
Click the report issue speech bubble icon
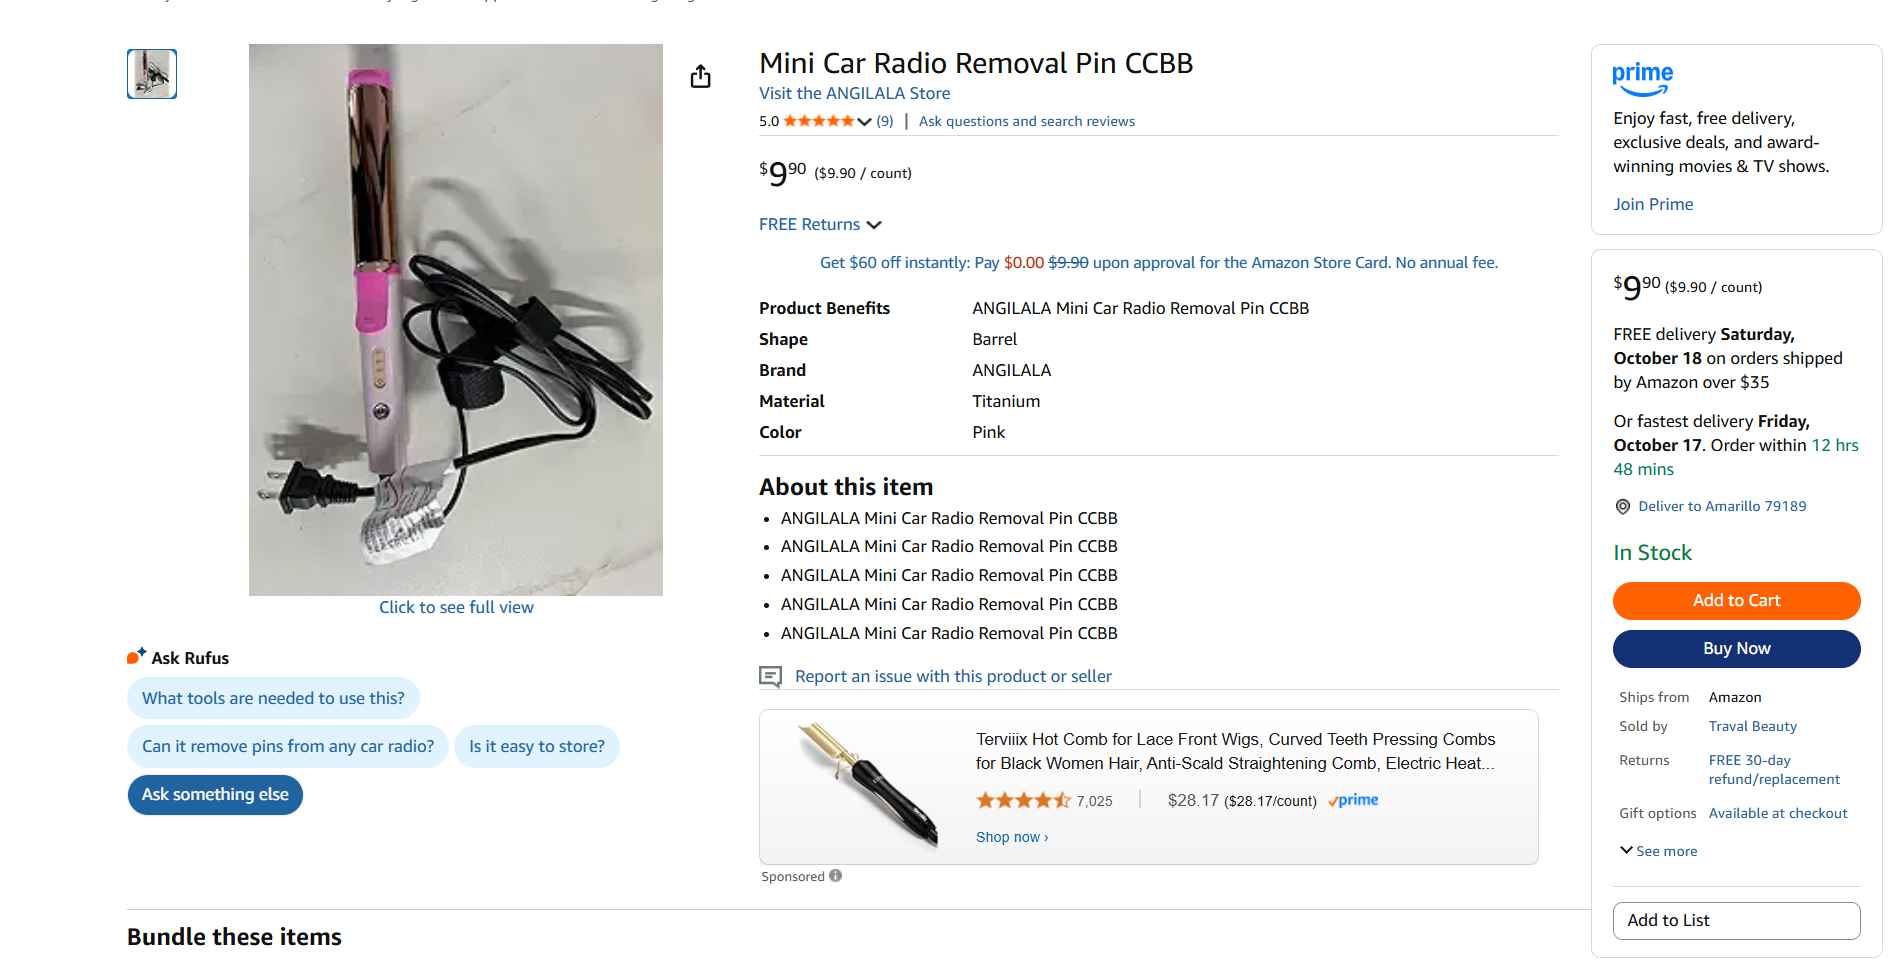click(x=770, y=677)
